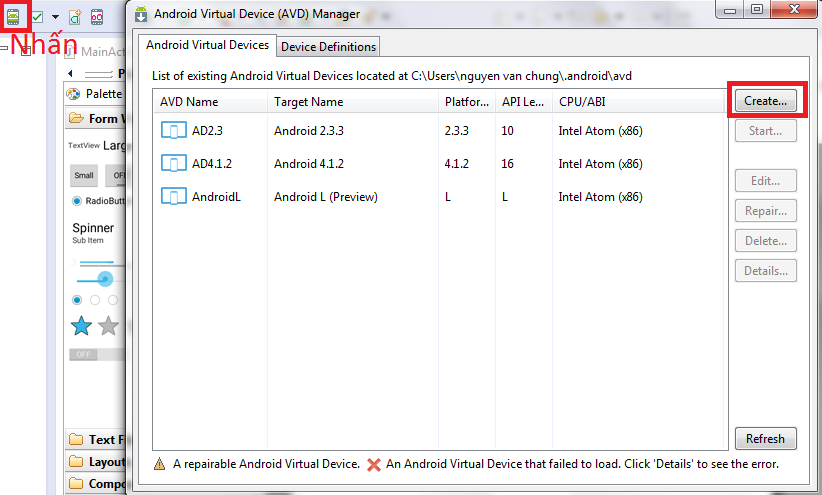Click the AVD Manager window title icon
822x495 pixels.
point(141,14)
